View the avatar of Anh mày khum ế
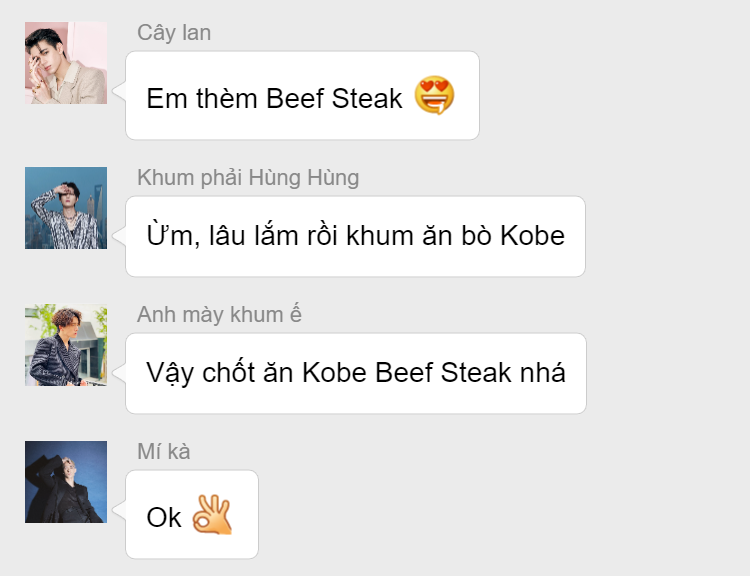This screenshot has width=750, height=576. 66,345
